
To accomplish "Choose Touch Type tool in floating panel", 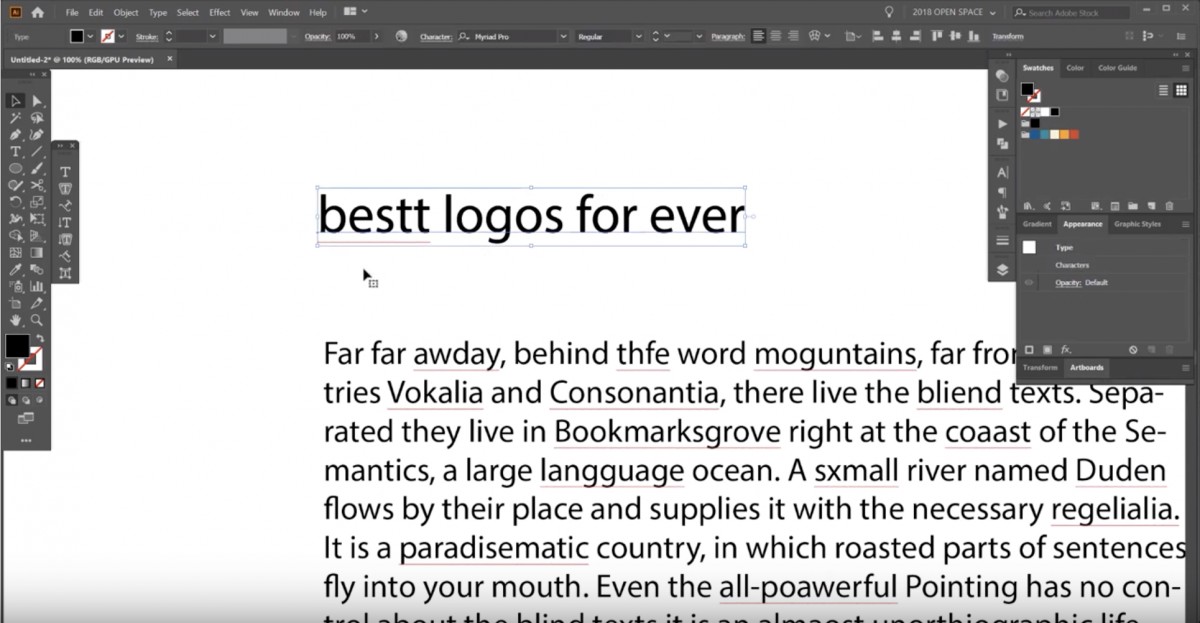I will pos(65,273).
